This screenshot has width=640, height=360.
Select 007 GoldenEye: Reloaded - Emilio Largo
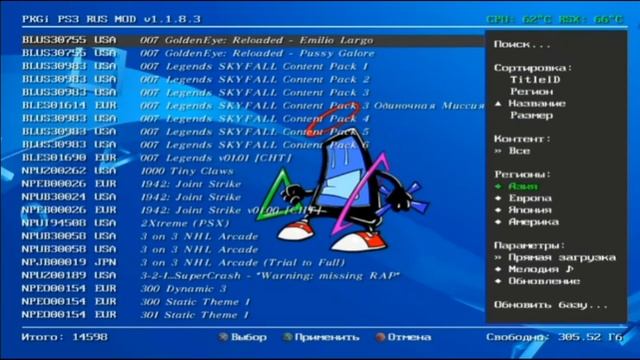[x=253, y=40]
